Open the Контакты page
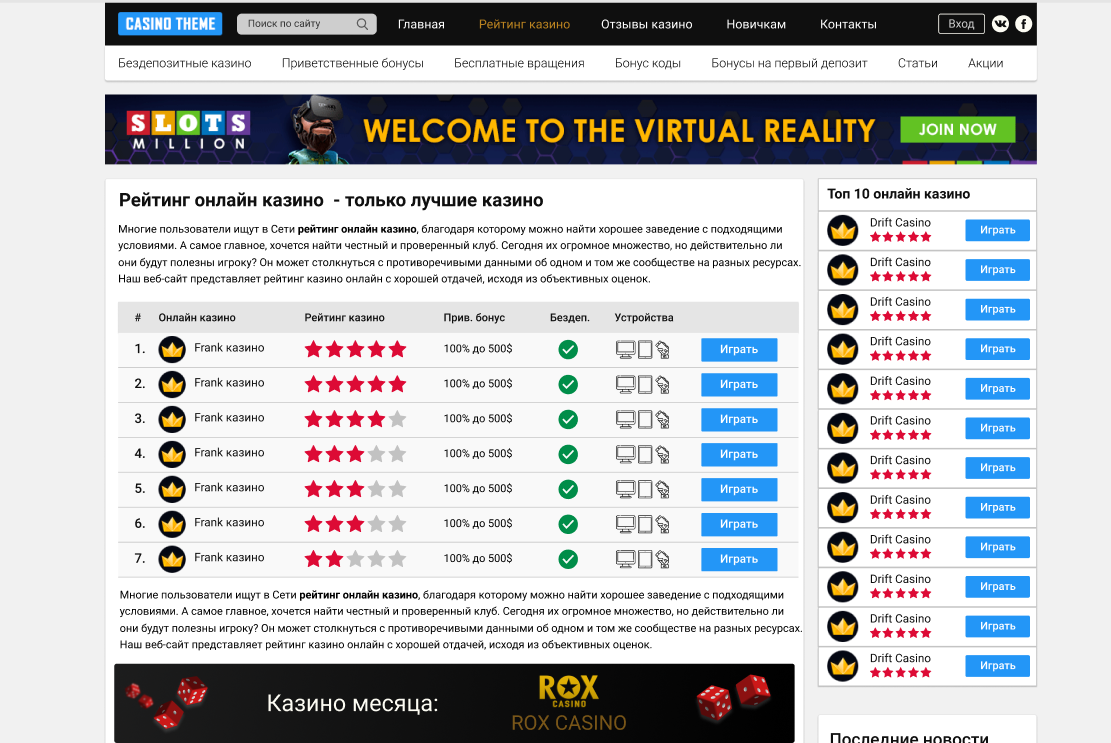The height and width of the screenshot is (743, 1111). [848, 24]
